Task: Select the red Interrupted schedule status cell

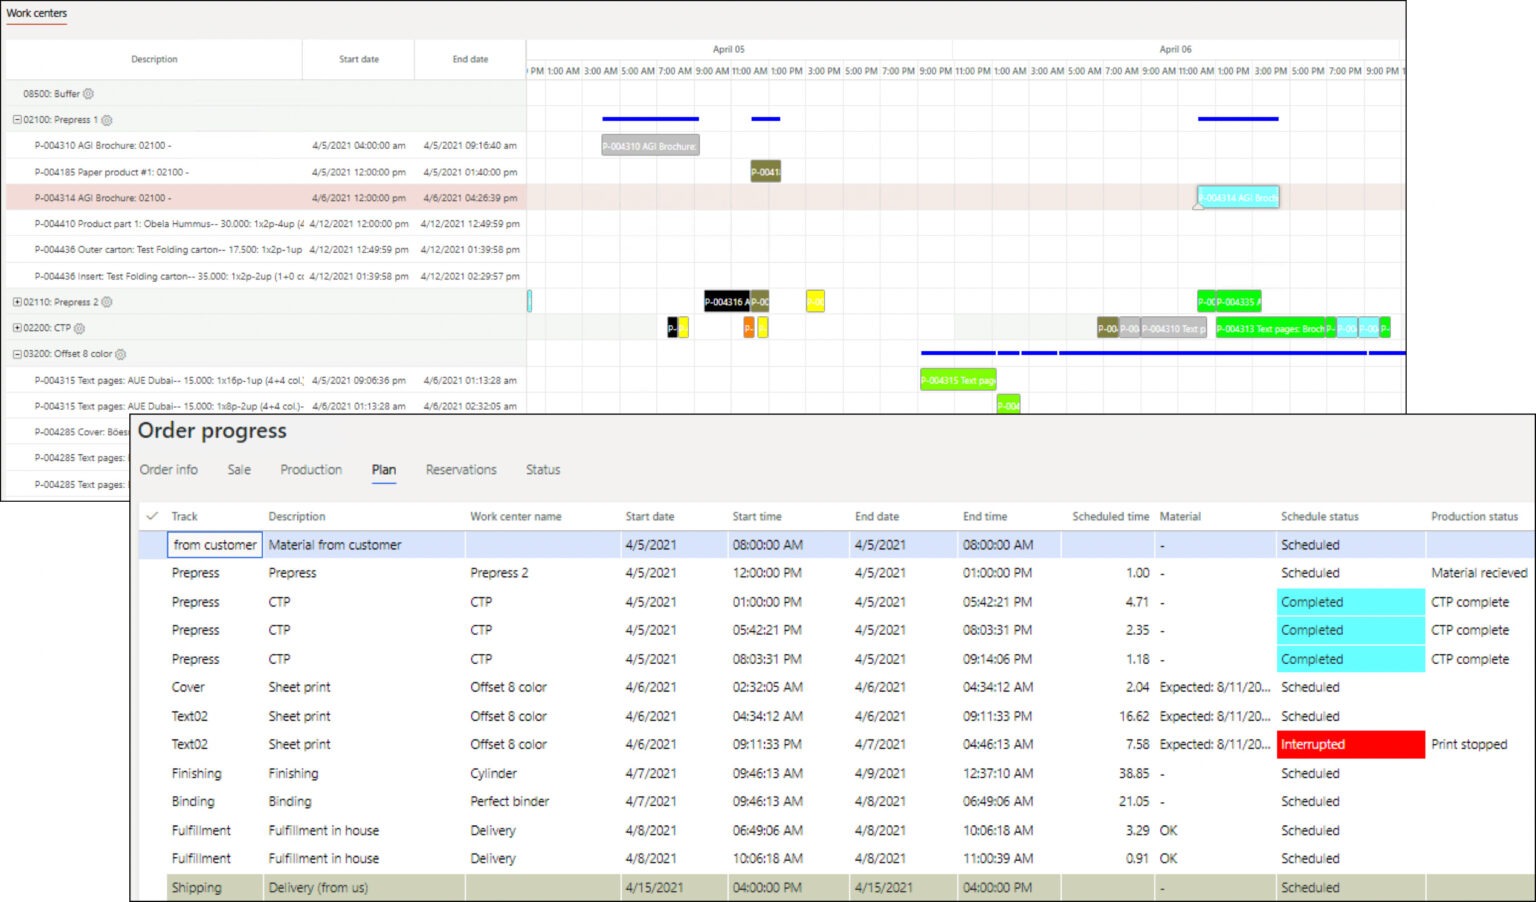Action: click(x=1350, y=744)
